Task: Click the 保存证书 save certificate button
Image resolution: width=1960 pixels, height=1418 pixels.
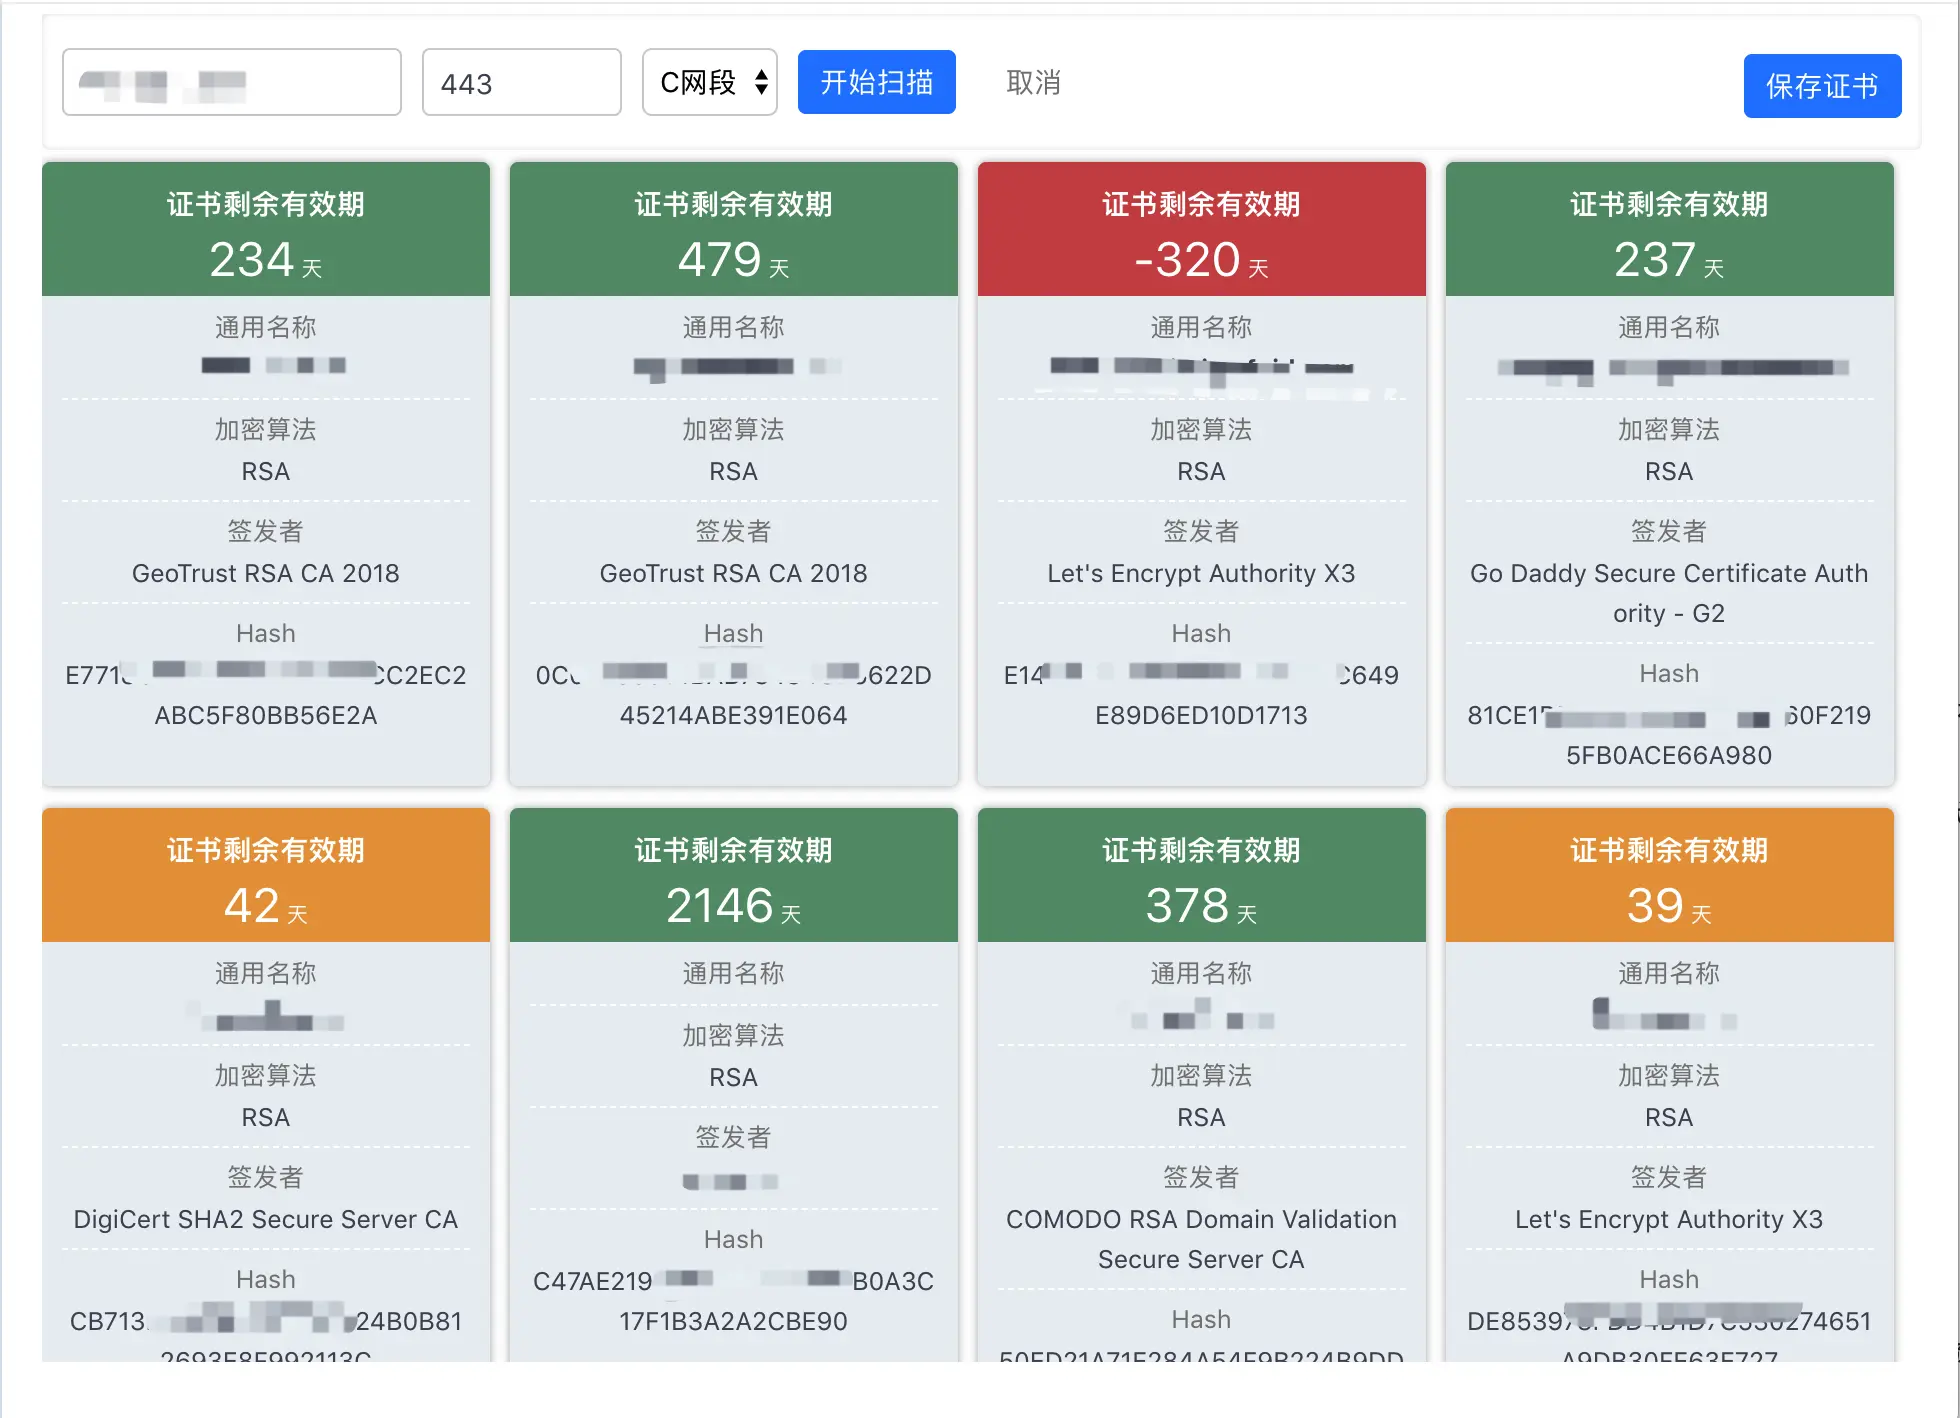Action: tap(1821, 86)
